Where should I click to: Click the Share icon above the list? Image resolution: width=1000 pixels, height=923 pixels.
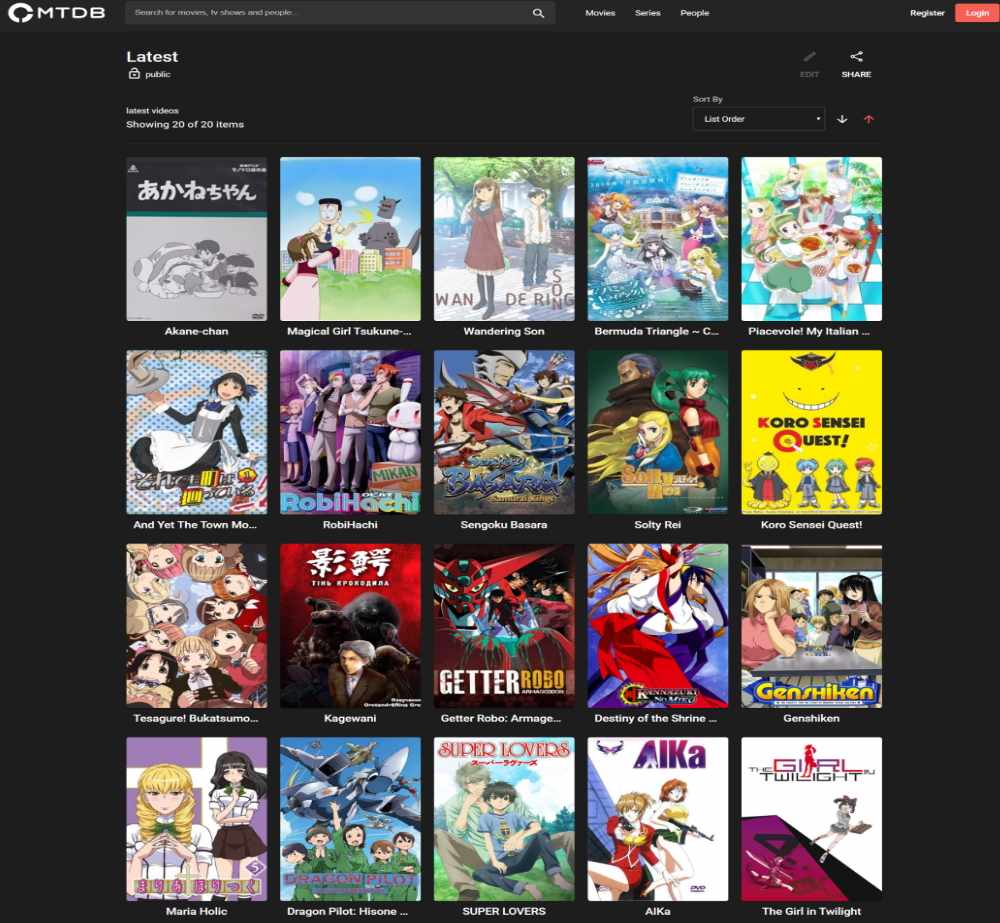click(x=856, y=57)
